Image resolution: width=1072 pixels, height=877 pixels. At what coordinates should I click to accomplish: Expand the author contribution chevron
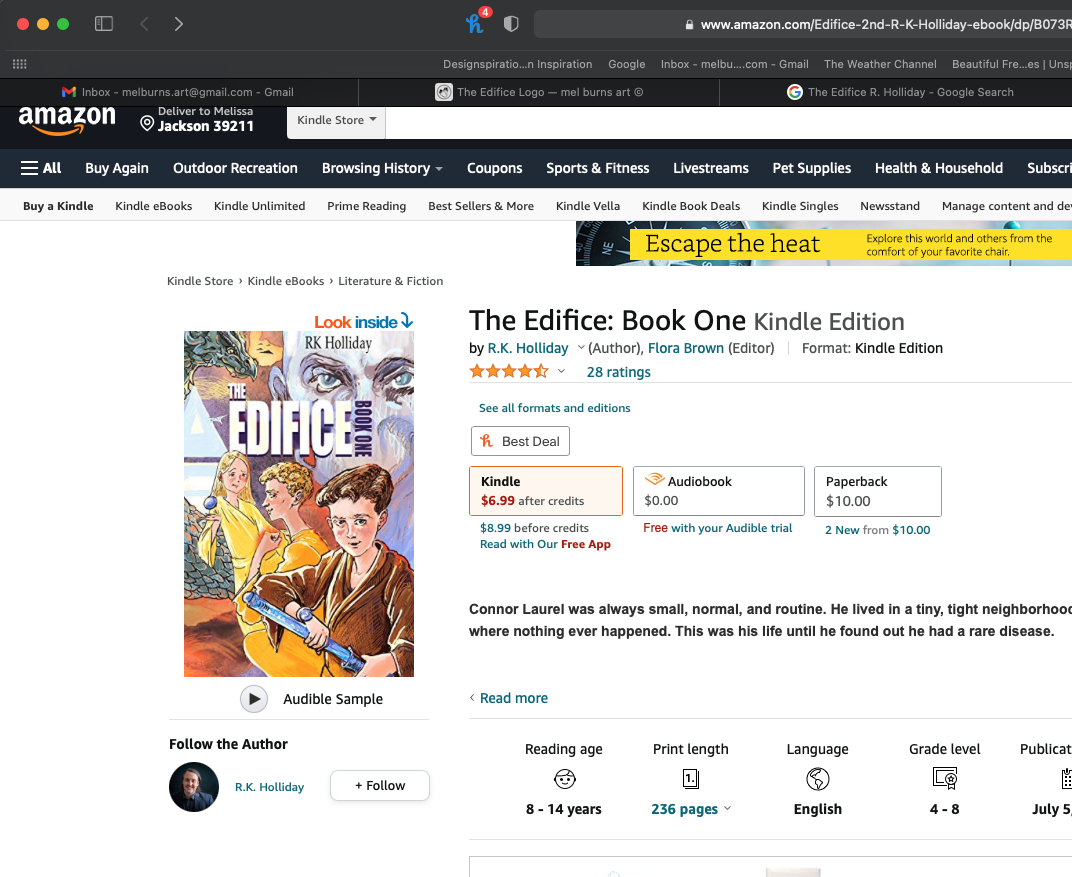coord(581,347)
